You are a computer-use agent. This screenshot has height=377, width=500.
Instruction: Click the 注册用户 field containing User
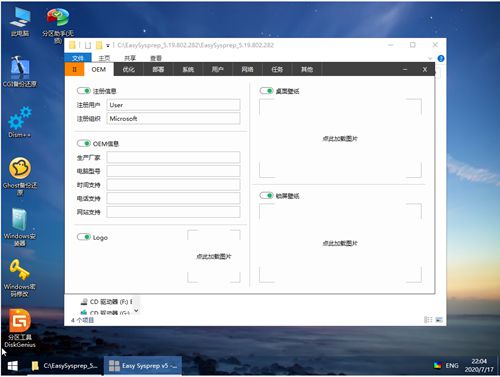(x=173, y=105)
